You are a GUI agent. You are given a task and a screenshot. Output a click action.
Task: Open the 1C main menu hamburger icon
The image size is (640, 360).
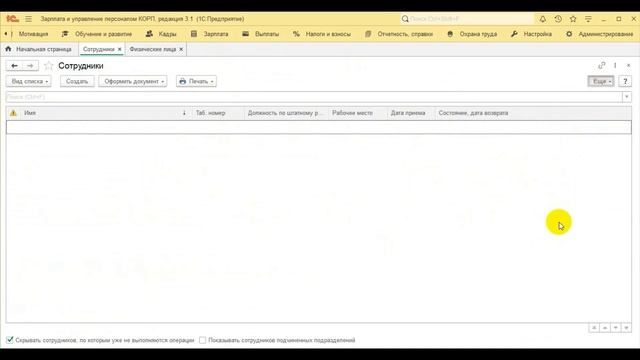(28, 19)
